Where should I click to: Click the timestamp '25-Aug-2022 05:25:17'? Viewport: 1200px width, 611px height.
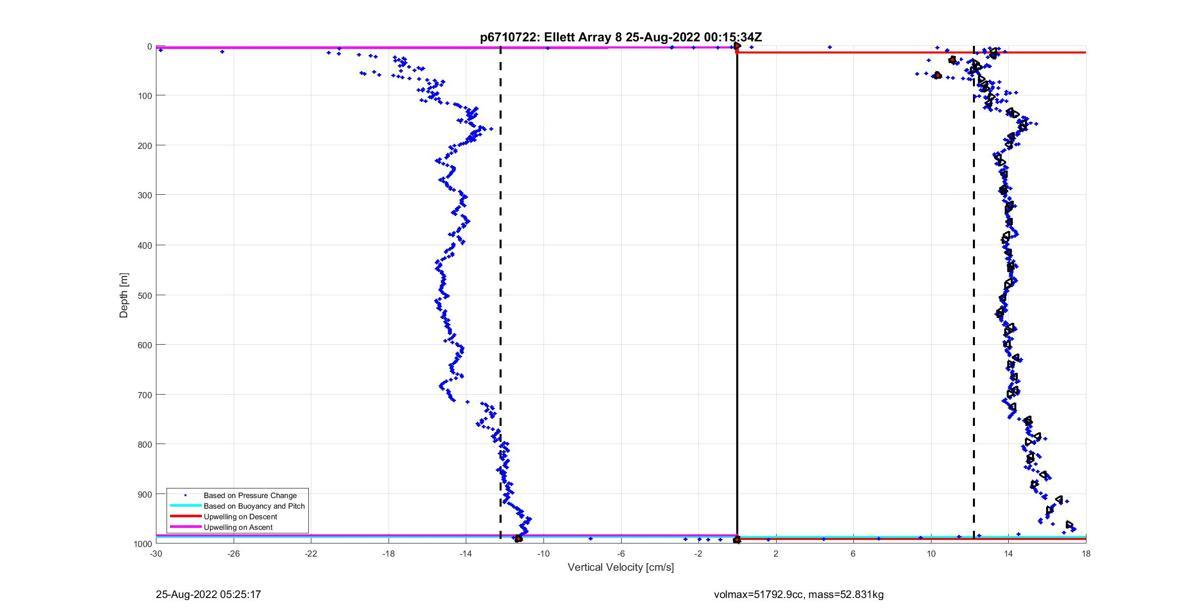[x=208, y=594]
